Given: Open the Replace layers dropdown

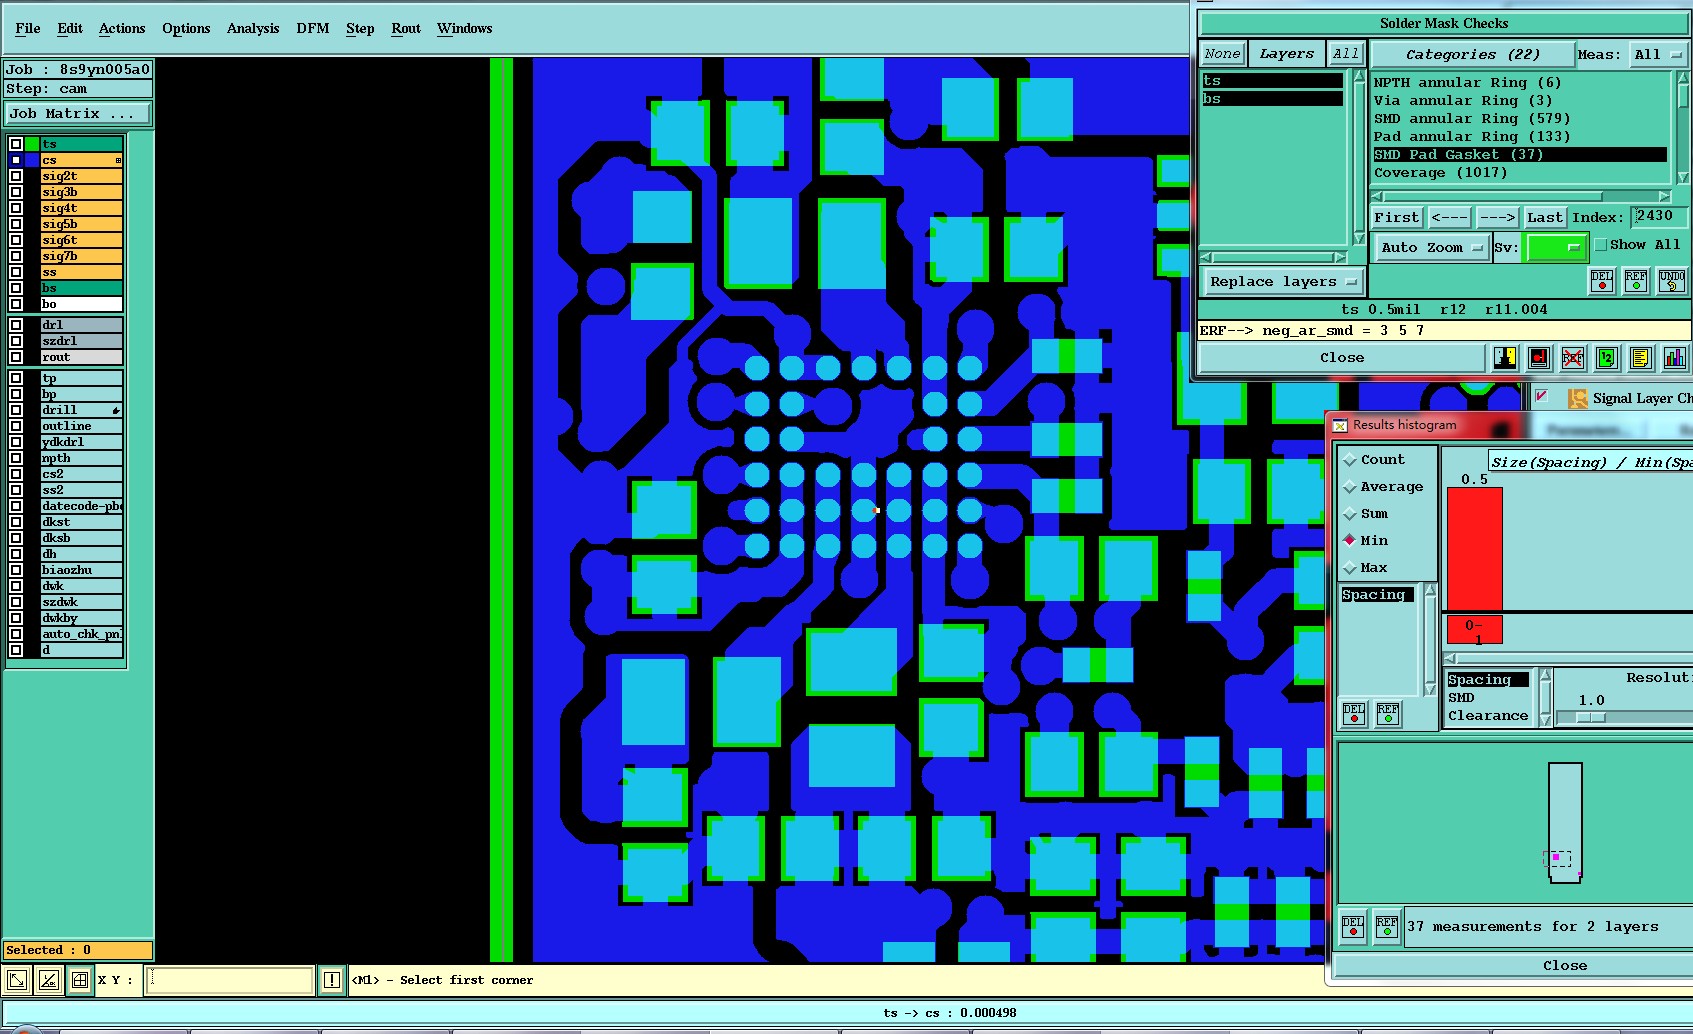Looking at the screenshot, I should (1283, 282).
